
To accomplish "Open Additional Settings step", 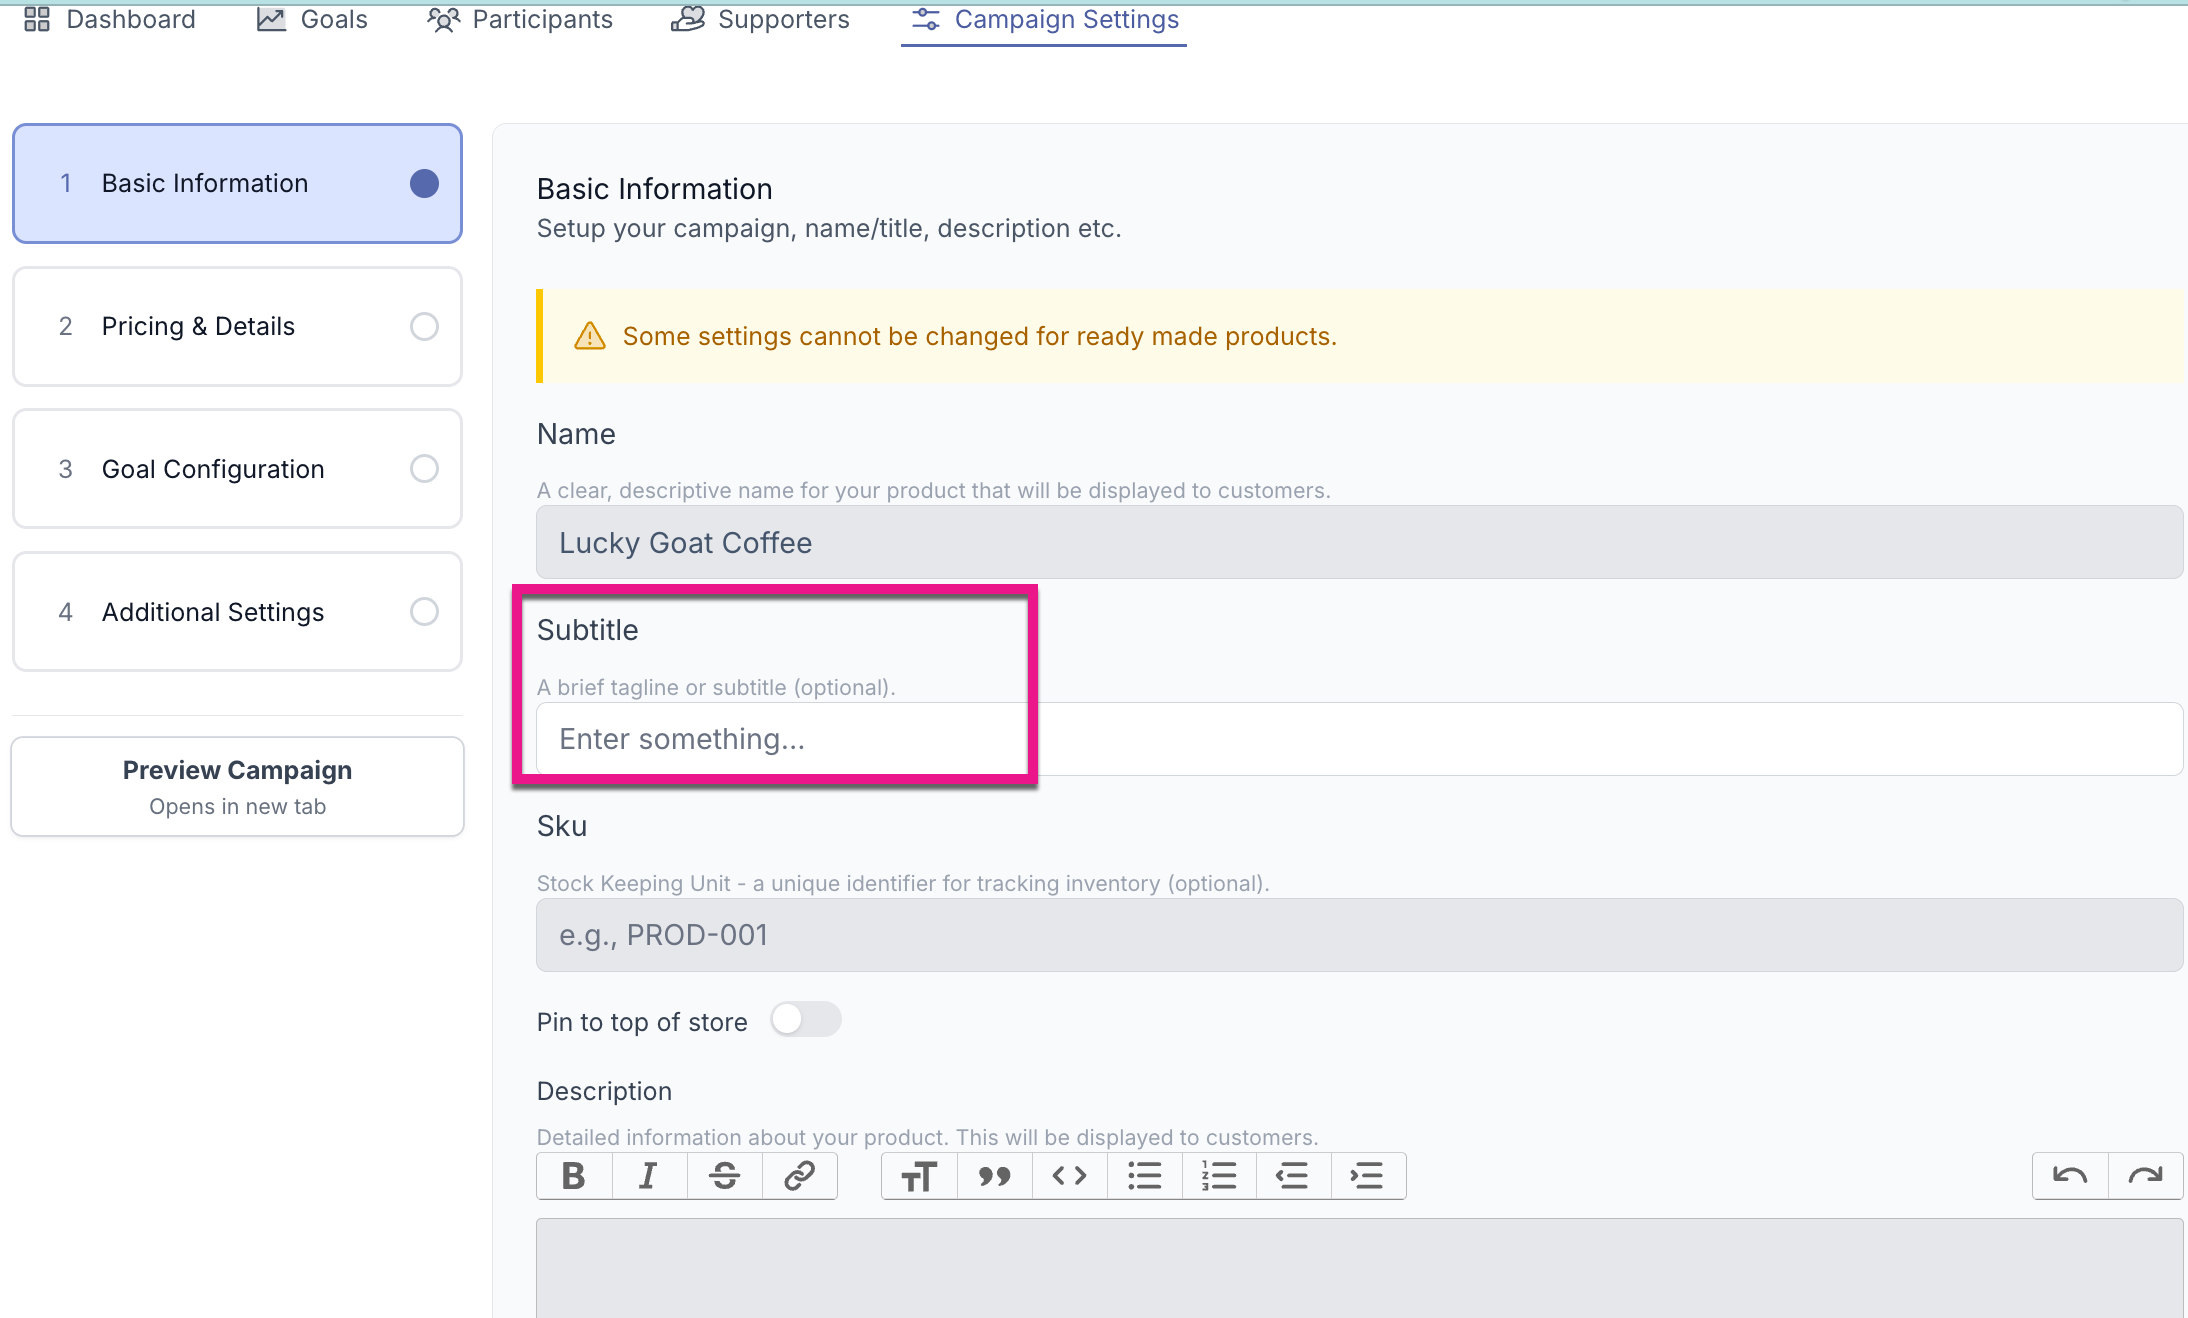I will 237,612.
